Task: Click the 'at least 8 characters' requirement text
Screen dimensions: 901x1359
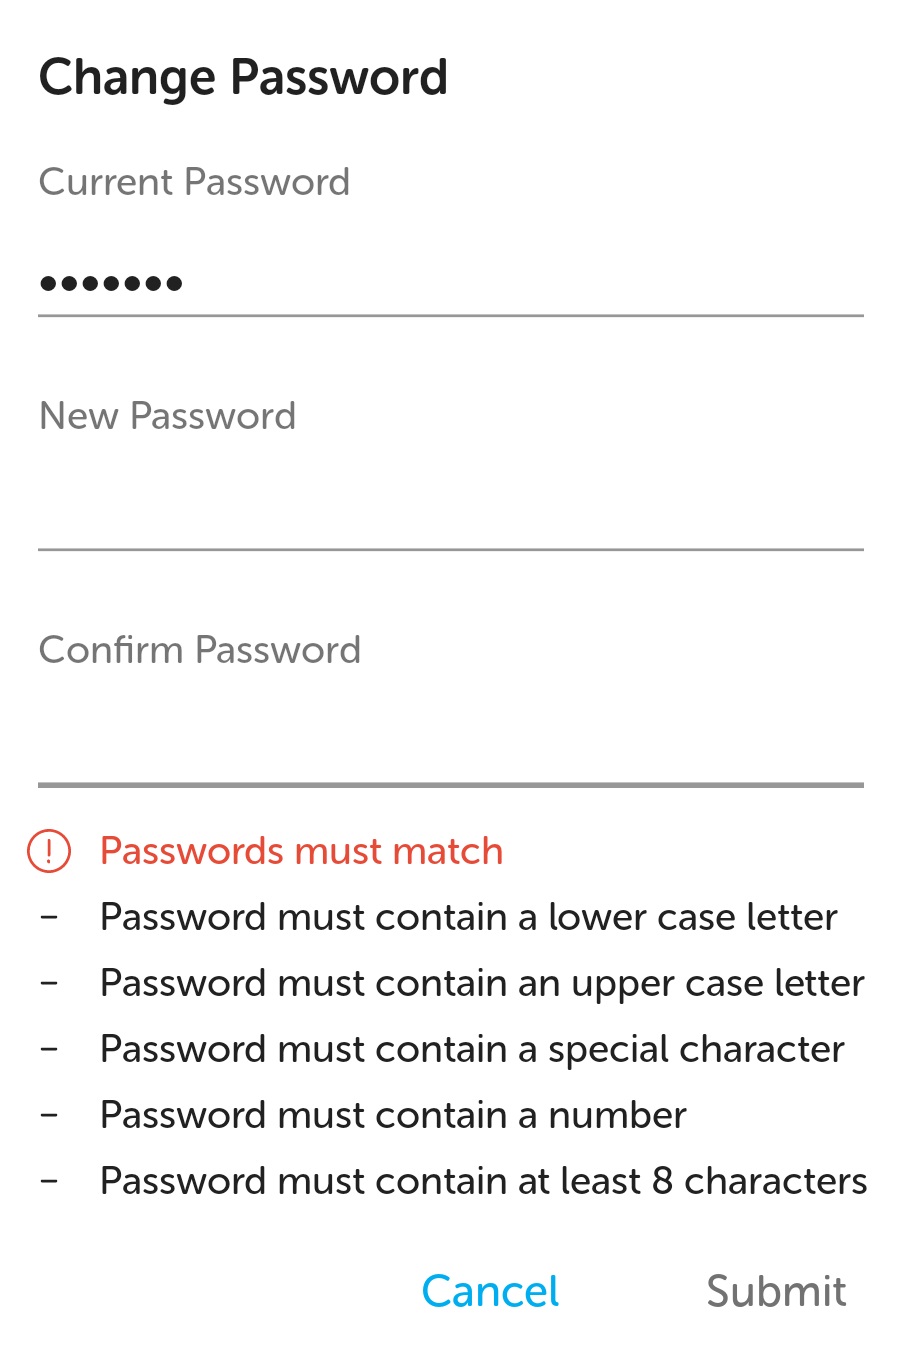Action: pyautogui.click(x=483, y=1181)
